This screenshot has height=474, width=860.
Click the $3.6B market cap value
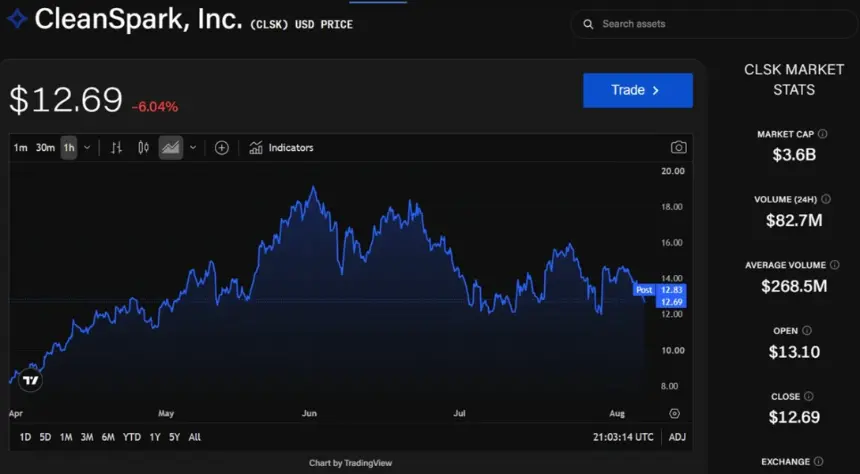coord(794,155)
